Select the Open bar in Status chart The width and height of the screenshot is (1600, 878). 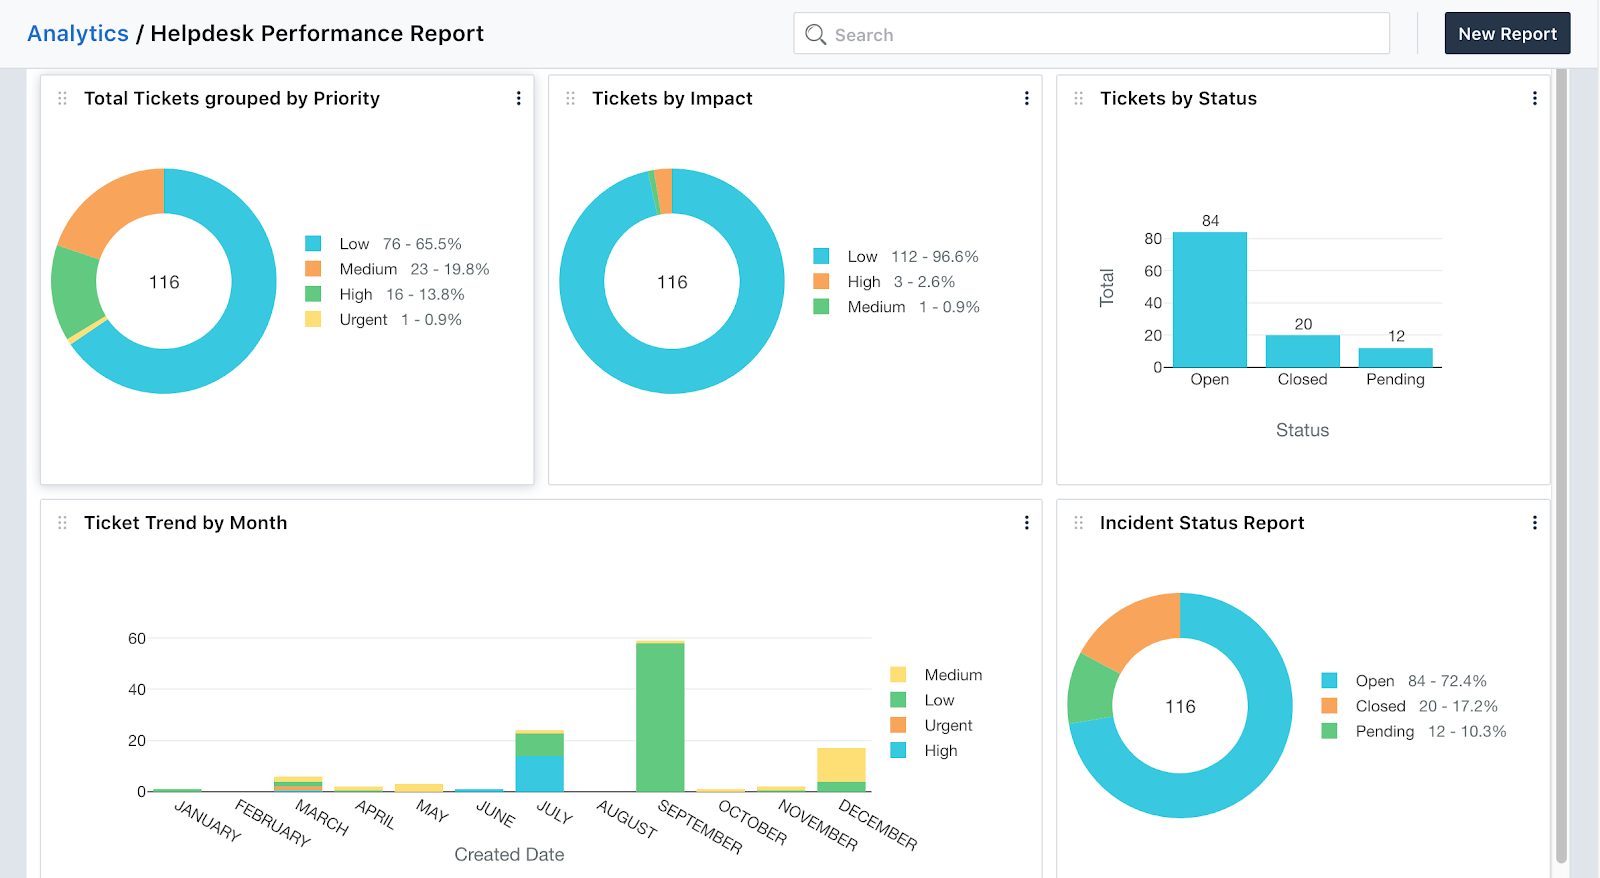coord(1209,300)
